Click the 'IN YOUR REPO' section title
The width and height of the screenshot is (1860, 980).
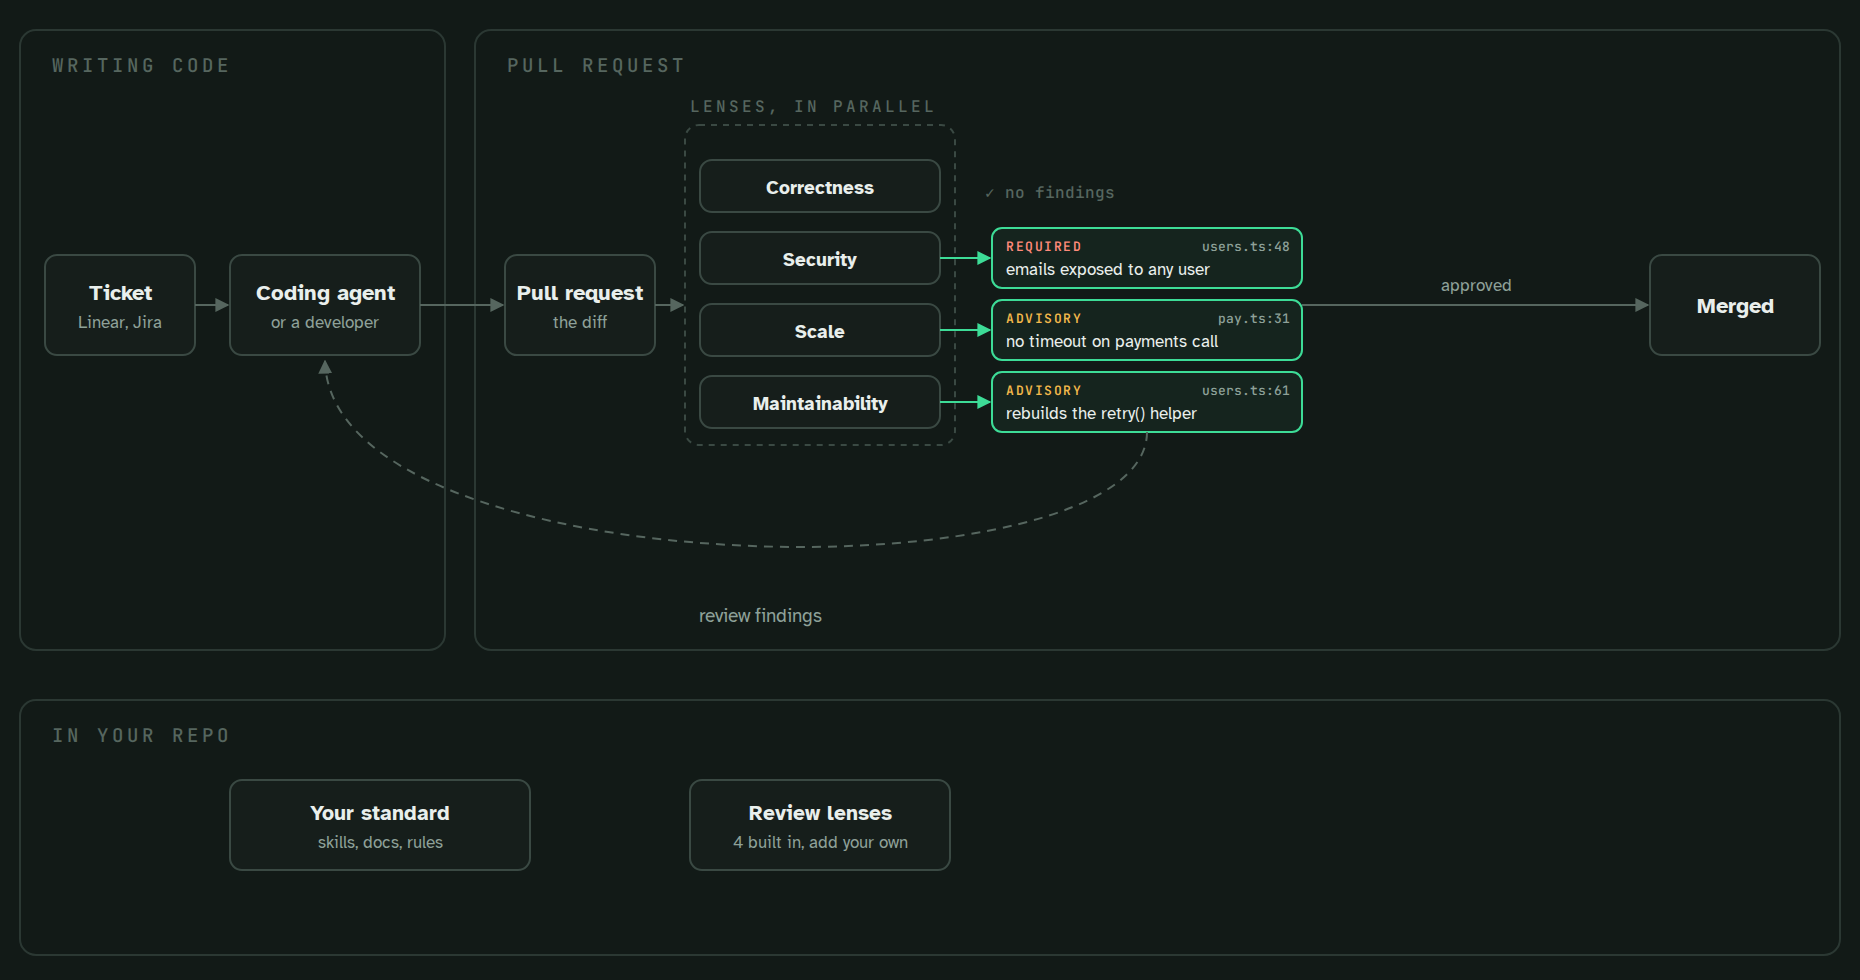(x=141, y=736)
